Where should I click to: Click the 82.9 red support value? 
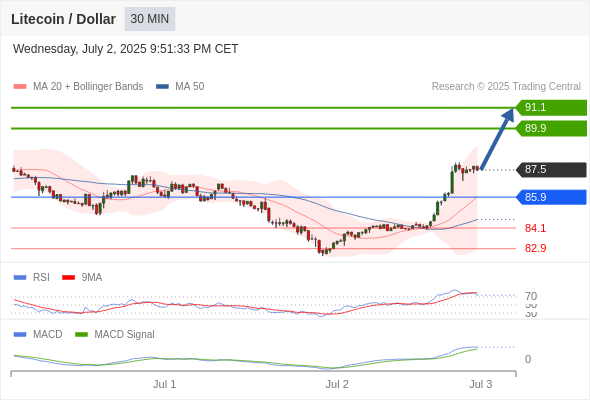point(535,248)
